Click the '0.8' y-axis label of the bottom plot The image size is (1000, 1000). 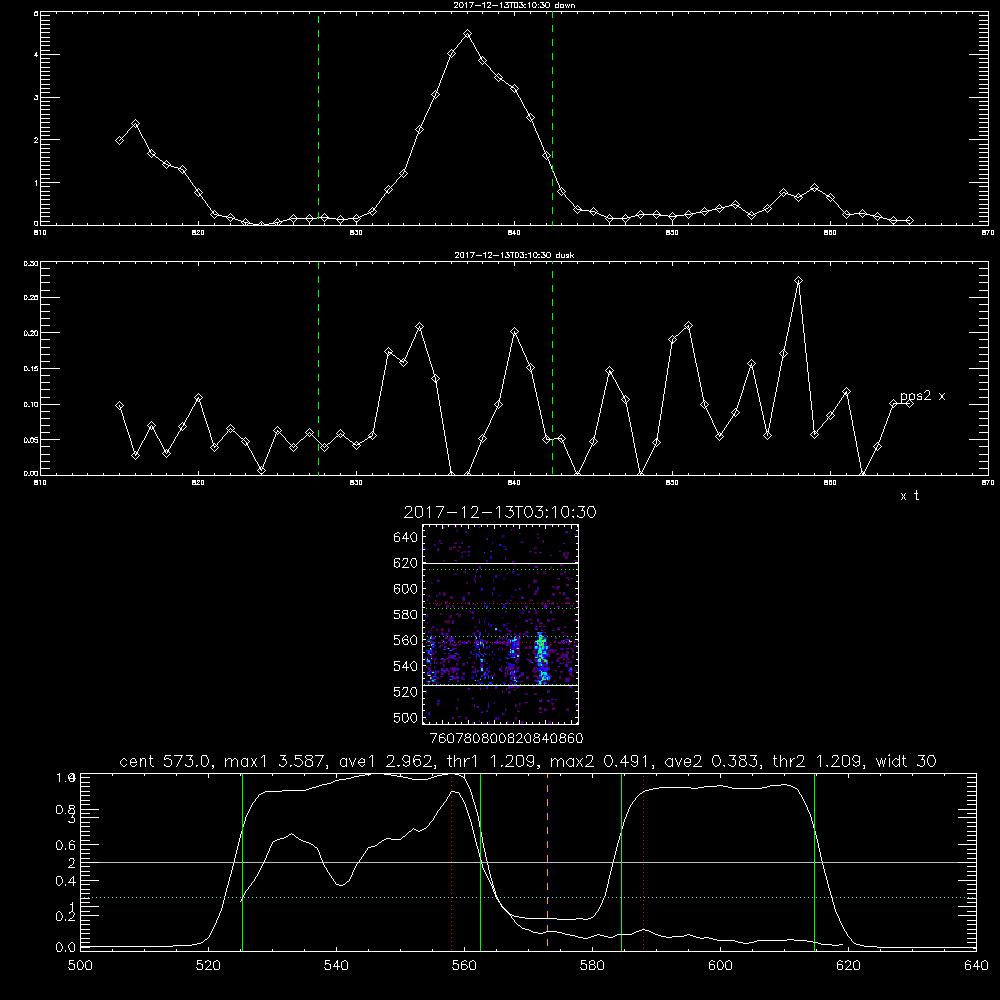65,809
